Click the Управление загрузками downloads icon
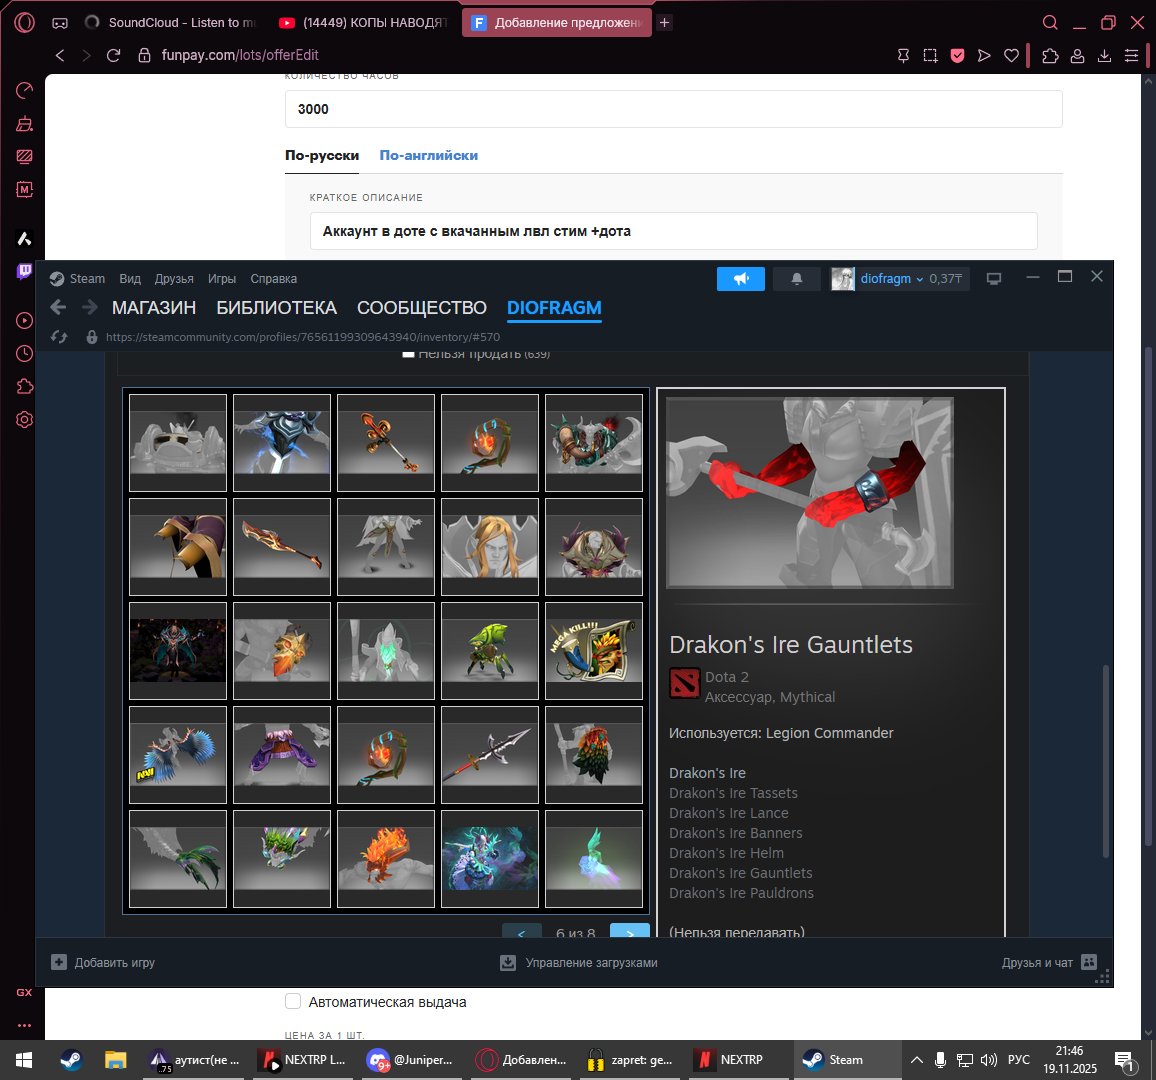 click(507, 962)
